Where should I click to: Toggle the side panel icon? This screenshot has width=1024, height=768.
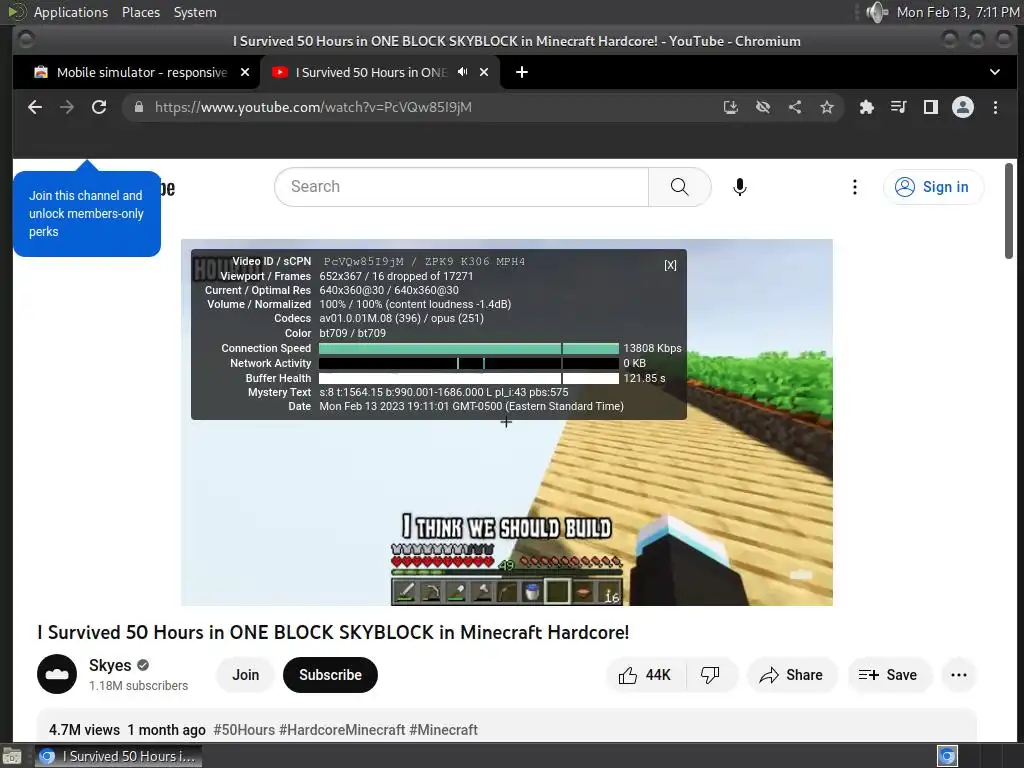[931, 107]
